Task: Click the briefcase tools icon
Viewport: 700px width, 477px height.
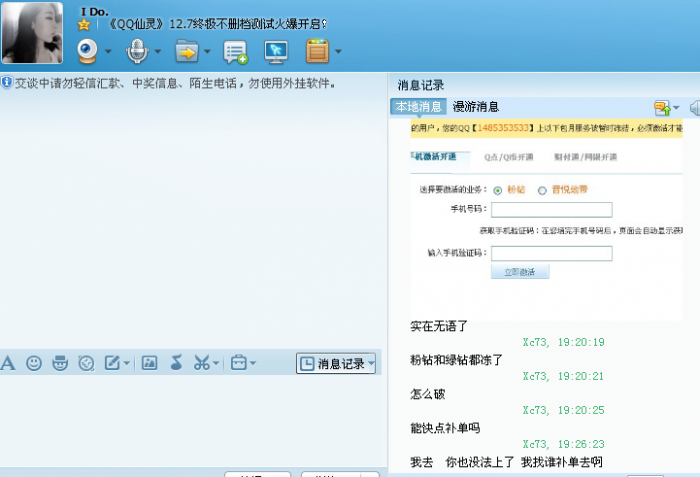Action: pos(238,362)
